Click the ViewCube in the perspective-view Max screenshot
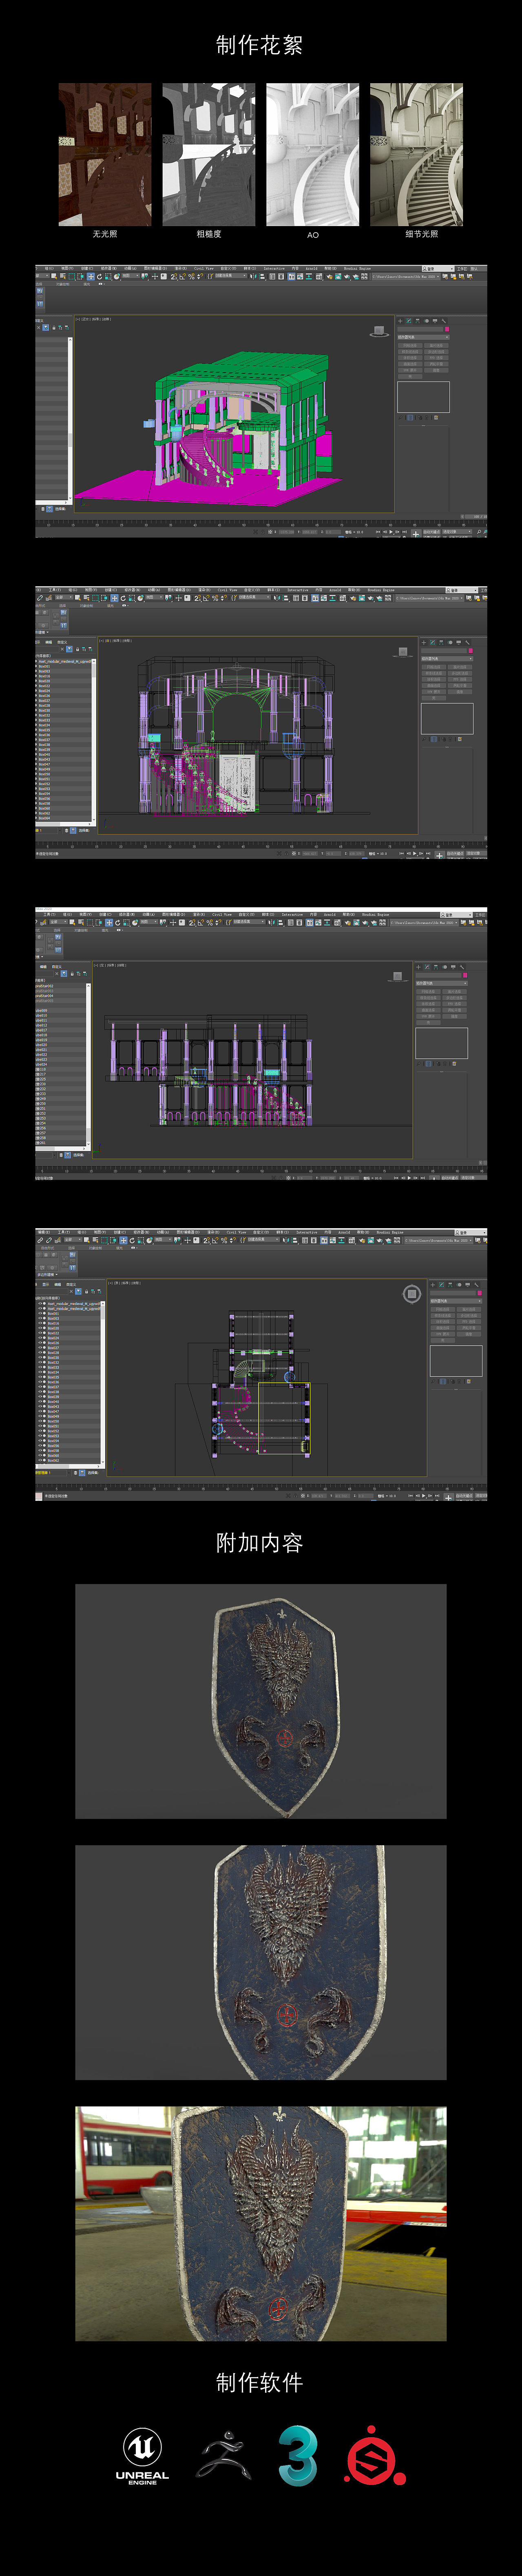 pyautogui.click(x=379, y=330)
